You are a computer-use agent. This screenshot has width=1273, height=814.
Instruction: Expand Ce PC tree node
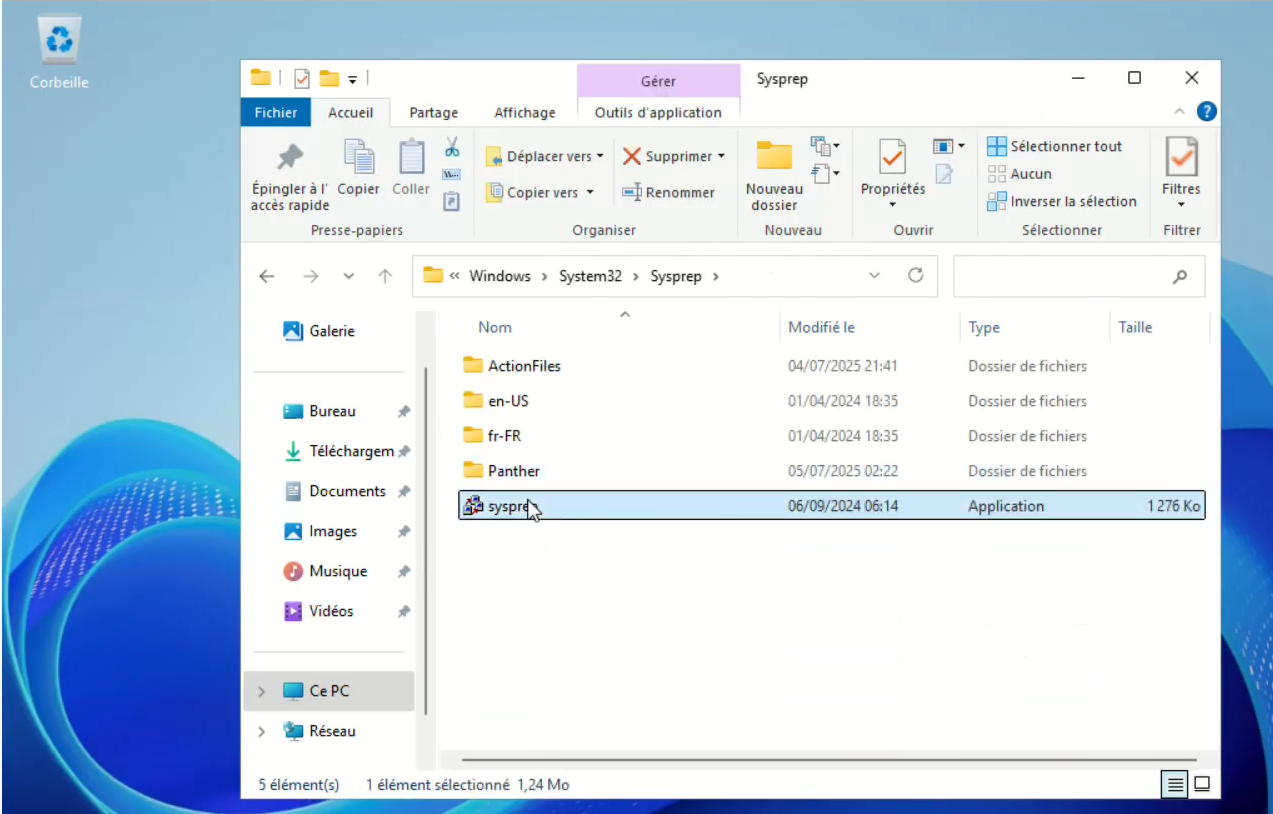coord(262,691)
